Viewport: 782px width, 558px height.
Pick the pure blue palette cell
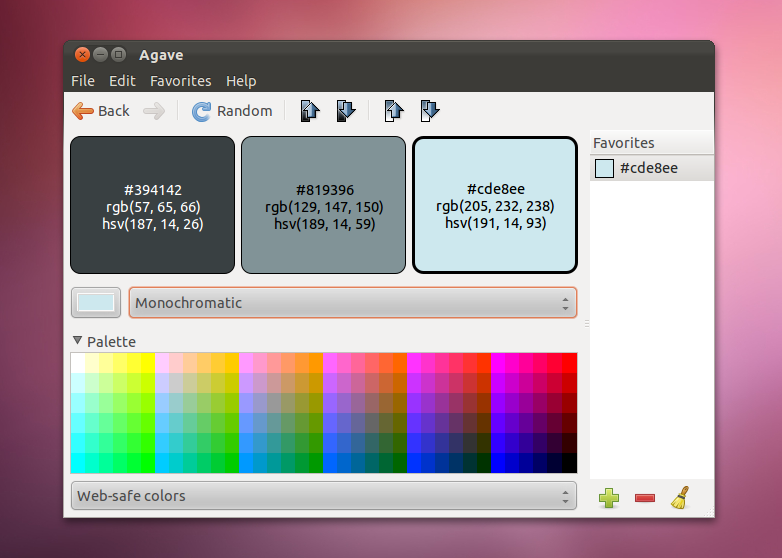coord(499,463)
